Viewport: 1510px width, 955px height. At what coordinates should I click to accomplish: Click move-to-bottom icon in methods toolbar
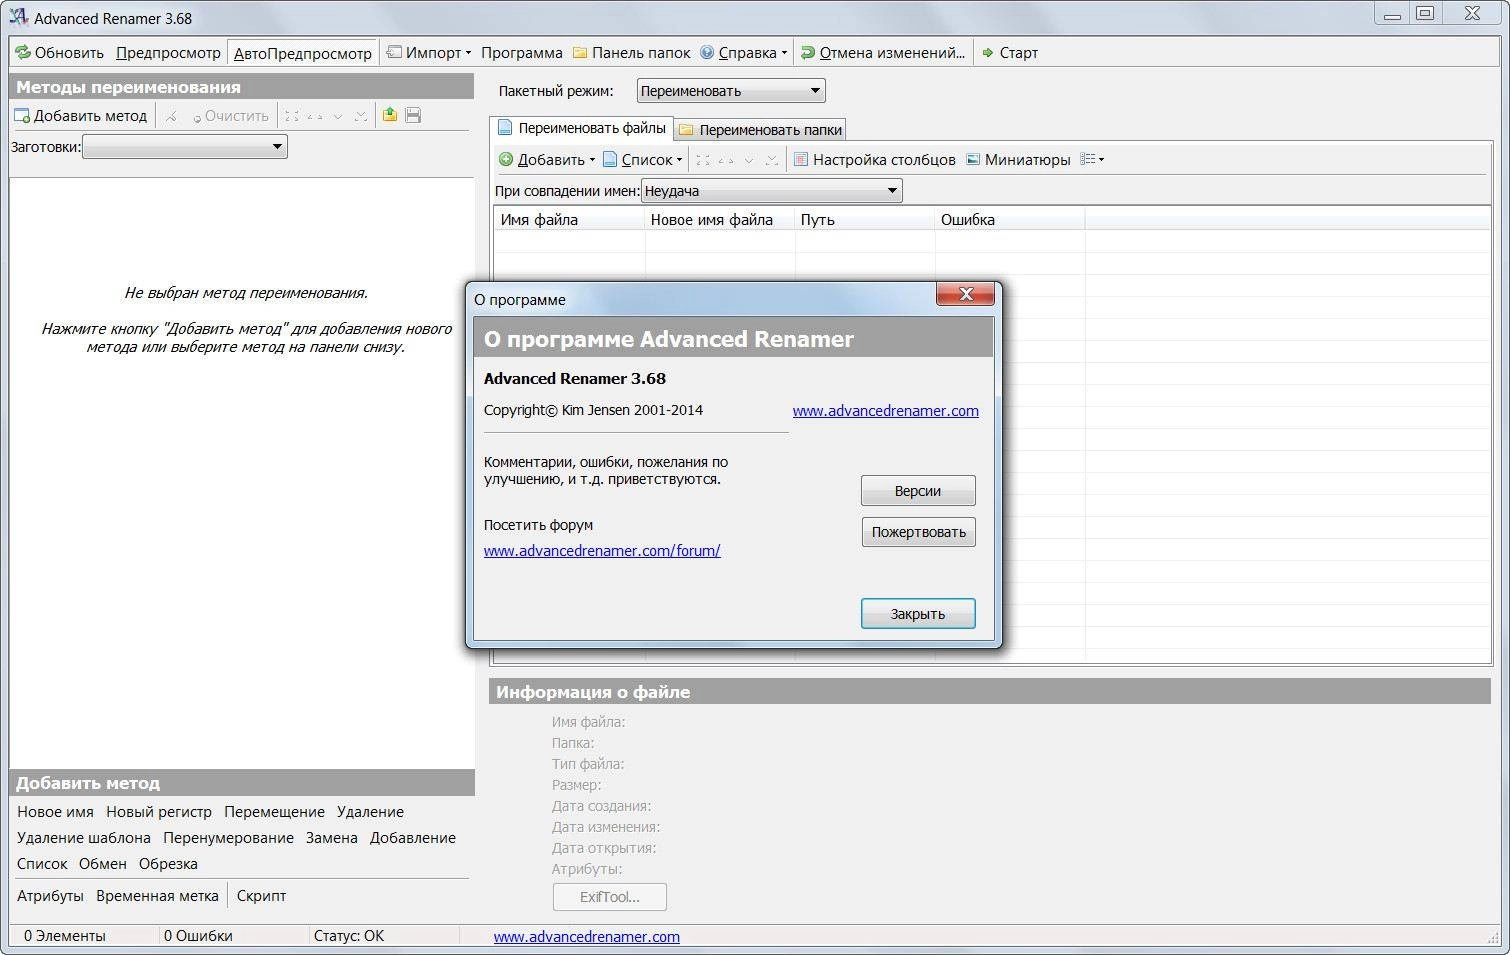(360, 116)
